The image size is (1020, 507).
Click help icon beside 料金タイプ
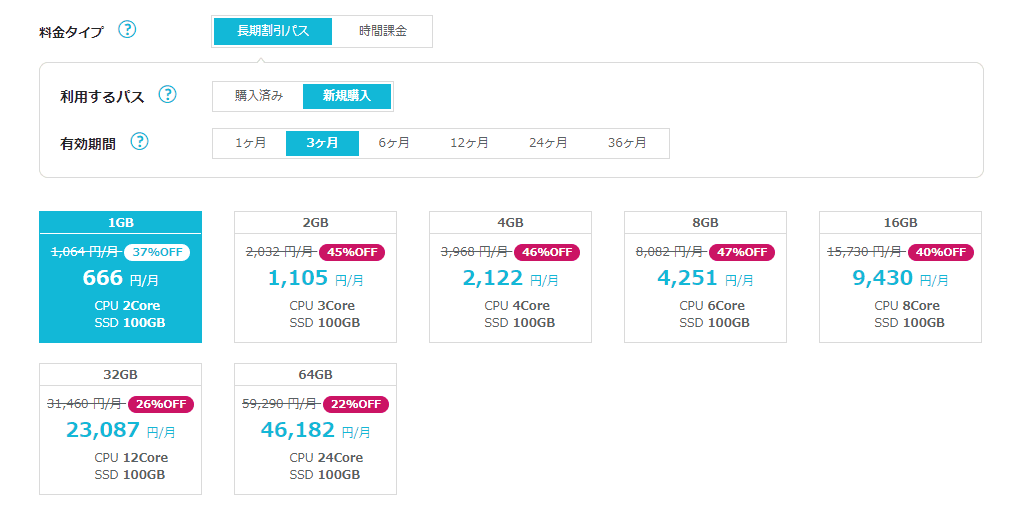(x=128, y=29)
